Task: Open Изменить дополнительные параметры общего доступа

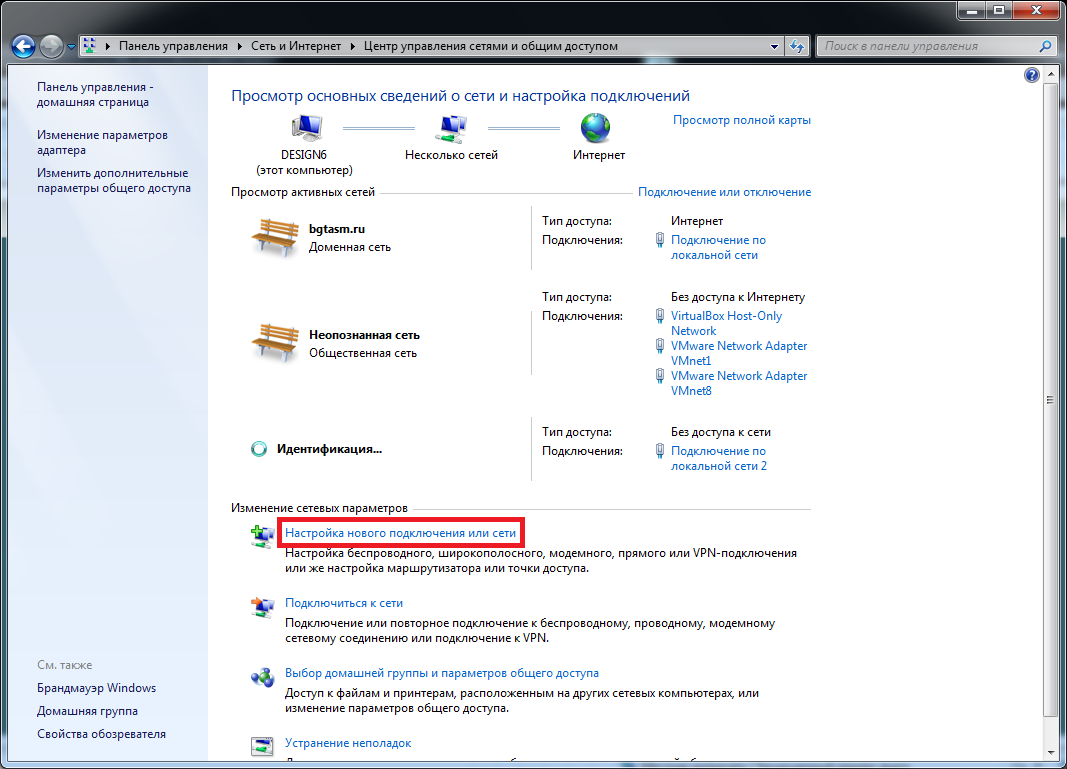Action: tap(114, 180)
